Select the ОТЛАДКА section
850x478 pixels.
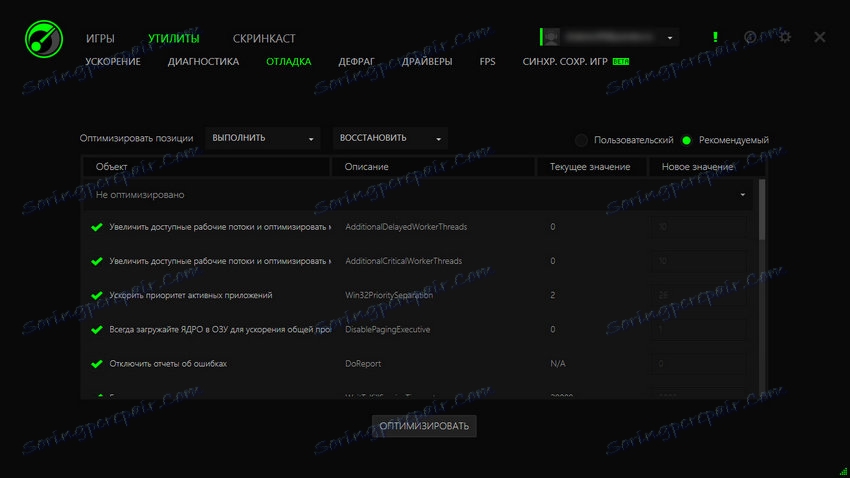point(288,62)
